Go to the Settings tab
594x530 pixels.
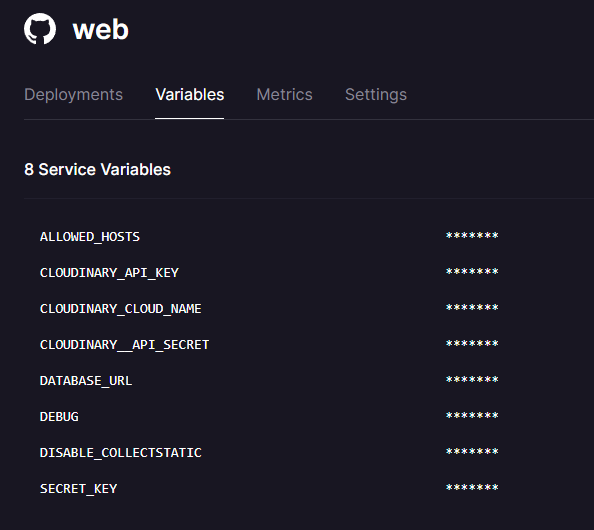(x=376, y=95)
